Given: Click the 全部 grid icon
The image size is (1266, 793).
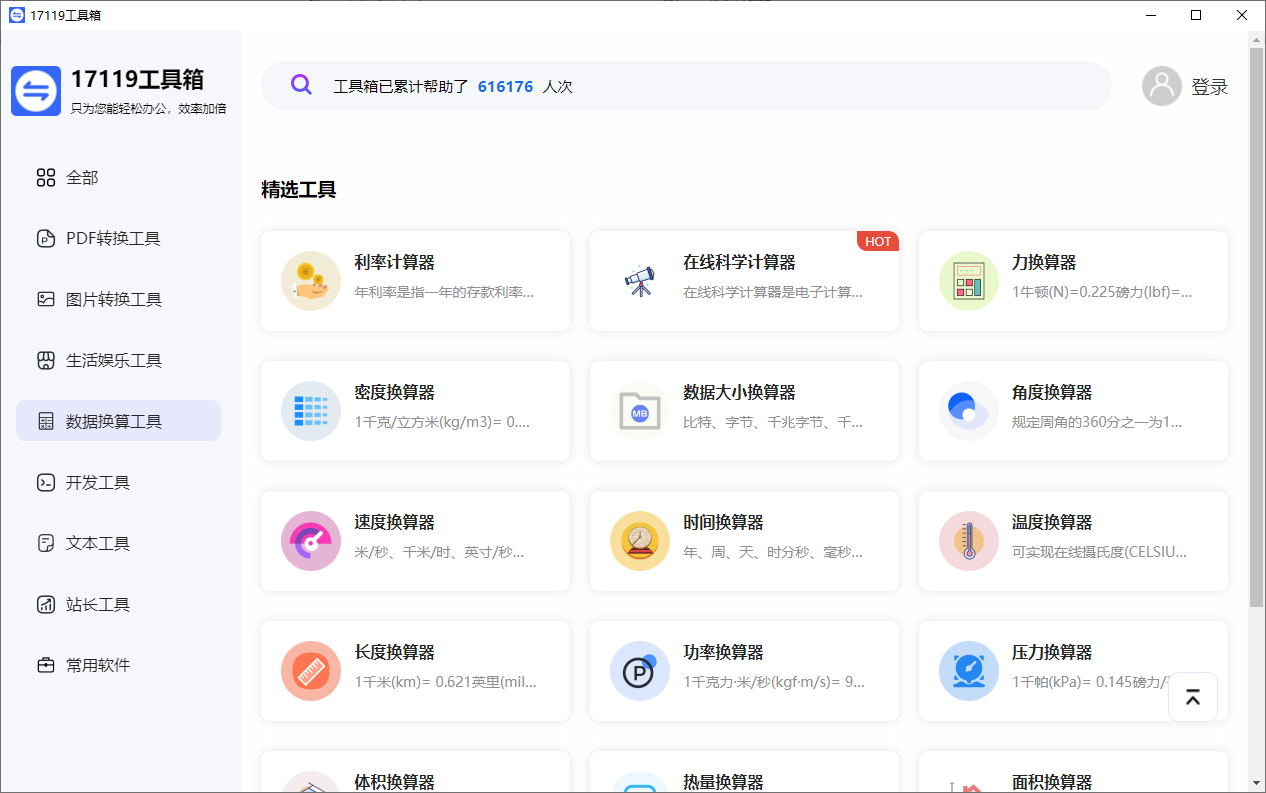Looking at the screenshot, I should (x=46, y=178).
